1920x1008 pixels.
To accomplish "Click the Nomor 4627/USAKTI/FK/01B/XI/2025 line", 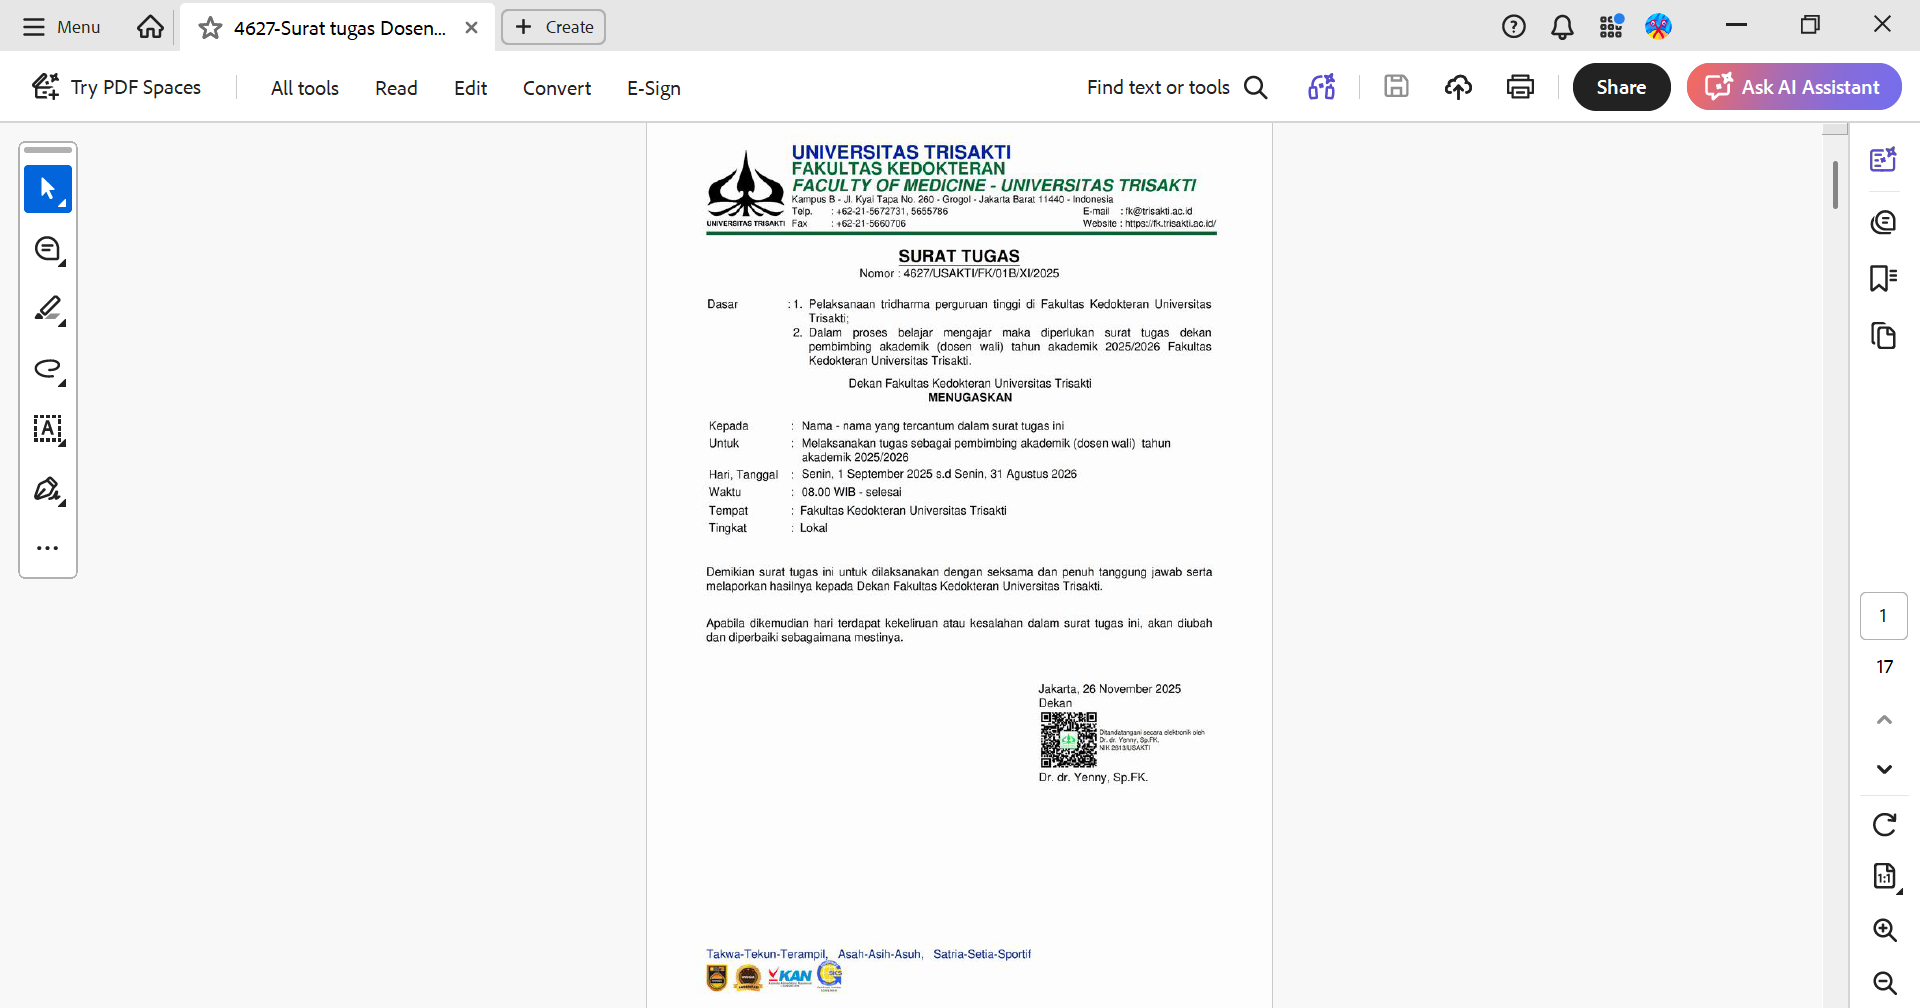I will point(959,273).
